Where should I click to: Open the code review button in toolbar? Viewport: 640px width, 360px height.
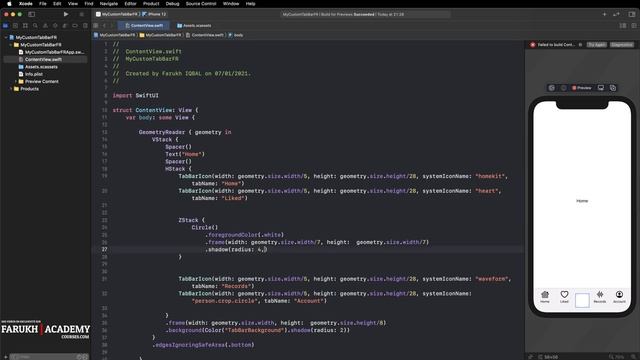[x=616, y=14]
